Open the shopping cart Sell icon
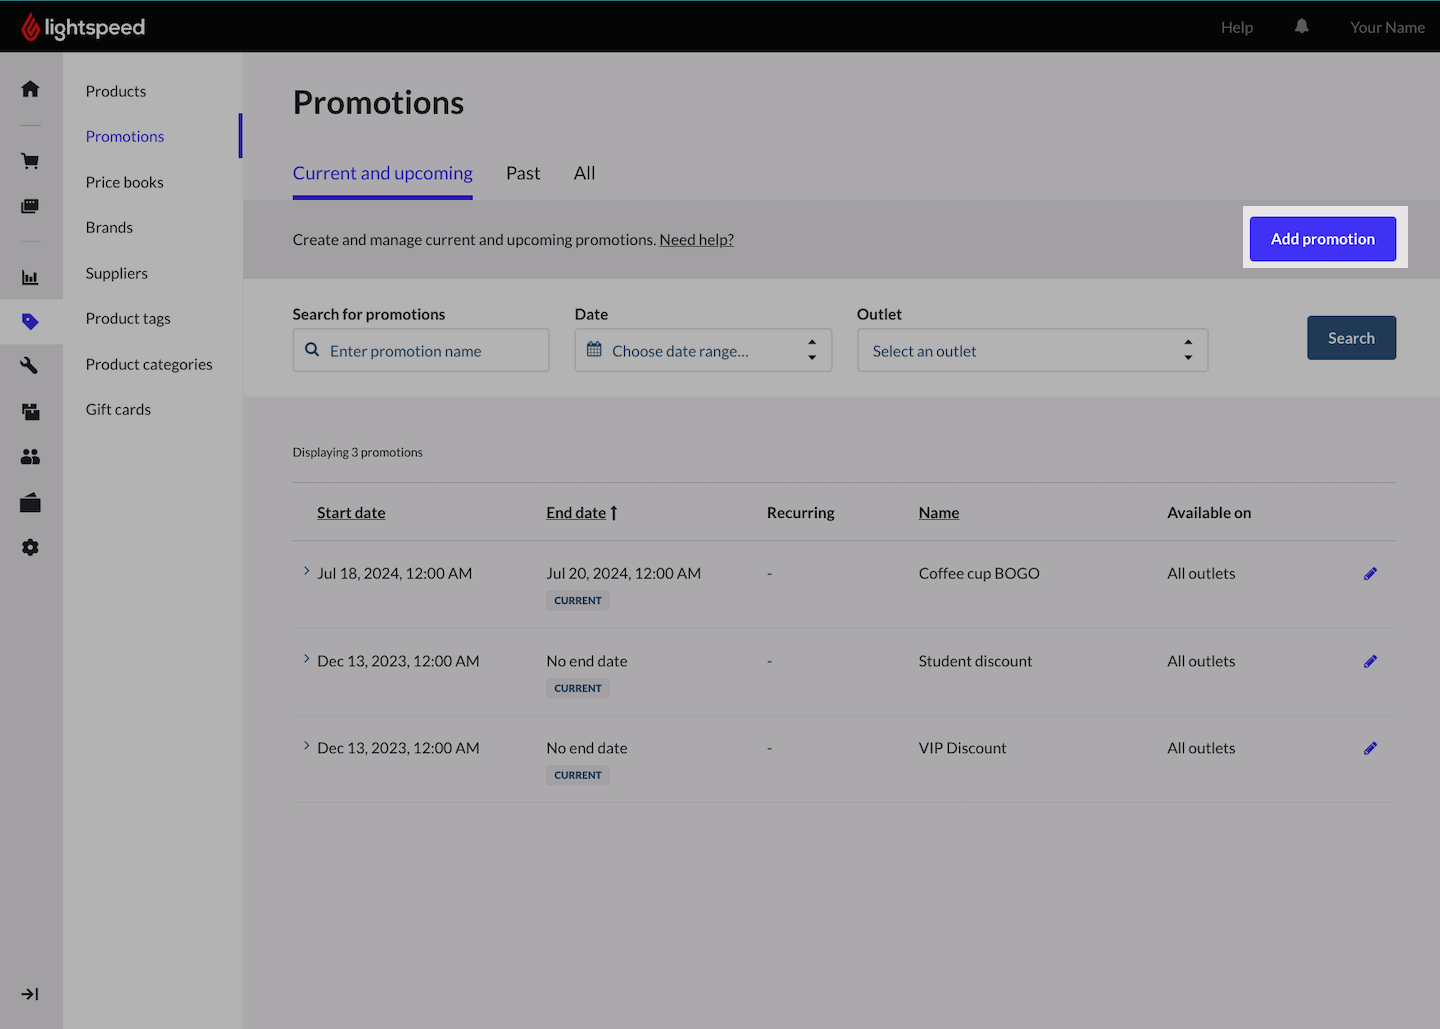This screenshot has width=1440, height=1029. [30, 161]
